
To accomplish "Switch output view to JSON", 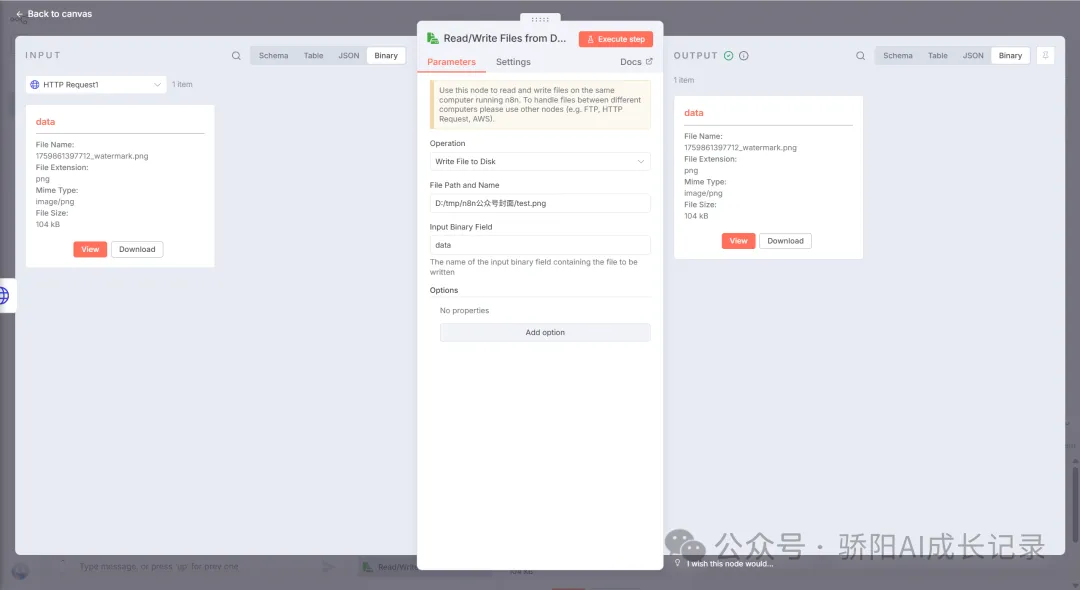I will (x=973, y=56).
